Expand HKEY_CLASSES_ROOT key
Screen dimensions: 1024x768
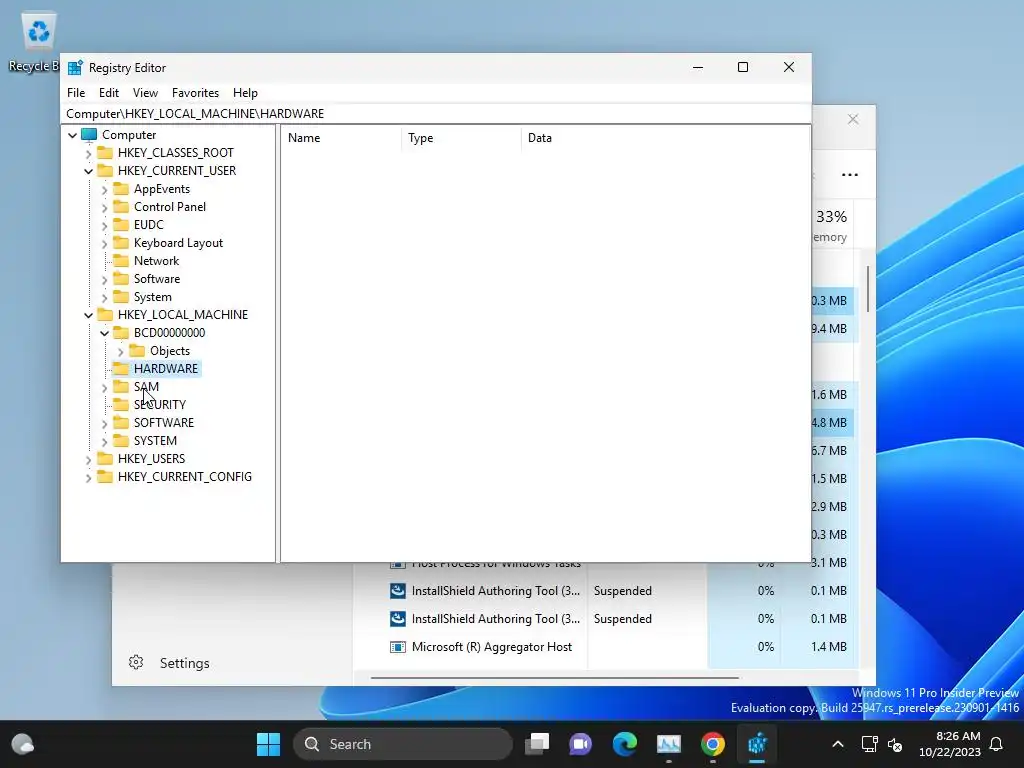click(x=88, y=153)
